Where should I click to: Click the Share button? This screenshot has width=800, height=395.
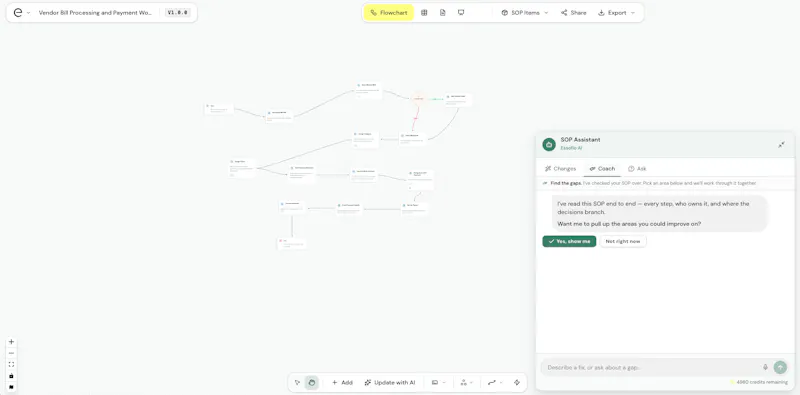[573, 13]
